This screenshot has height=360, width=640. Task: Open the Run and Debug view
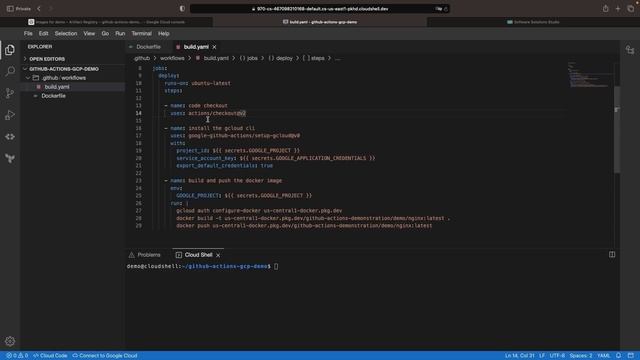(10, 115)
